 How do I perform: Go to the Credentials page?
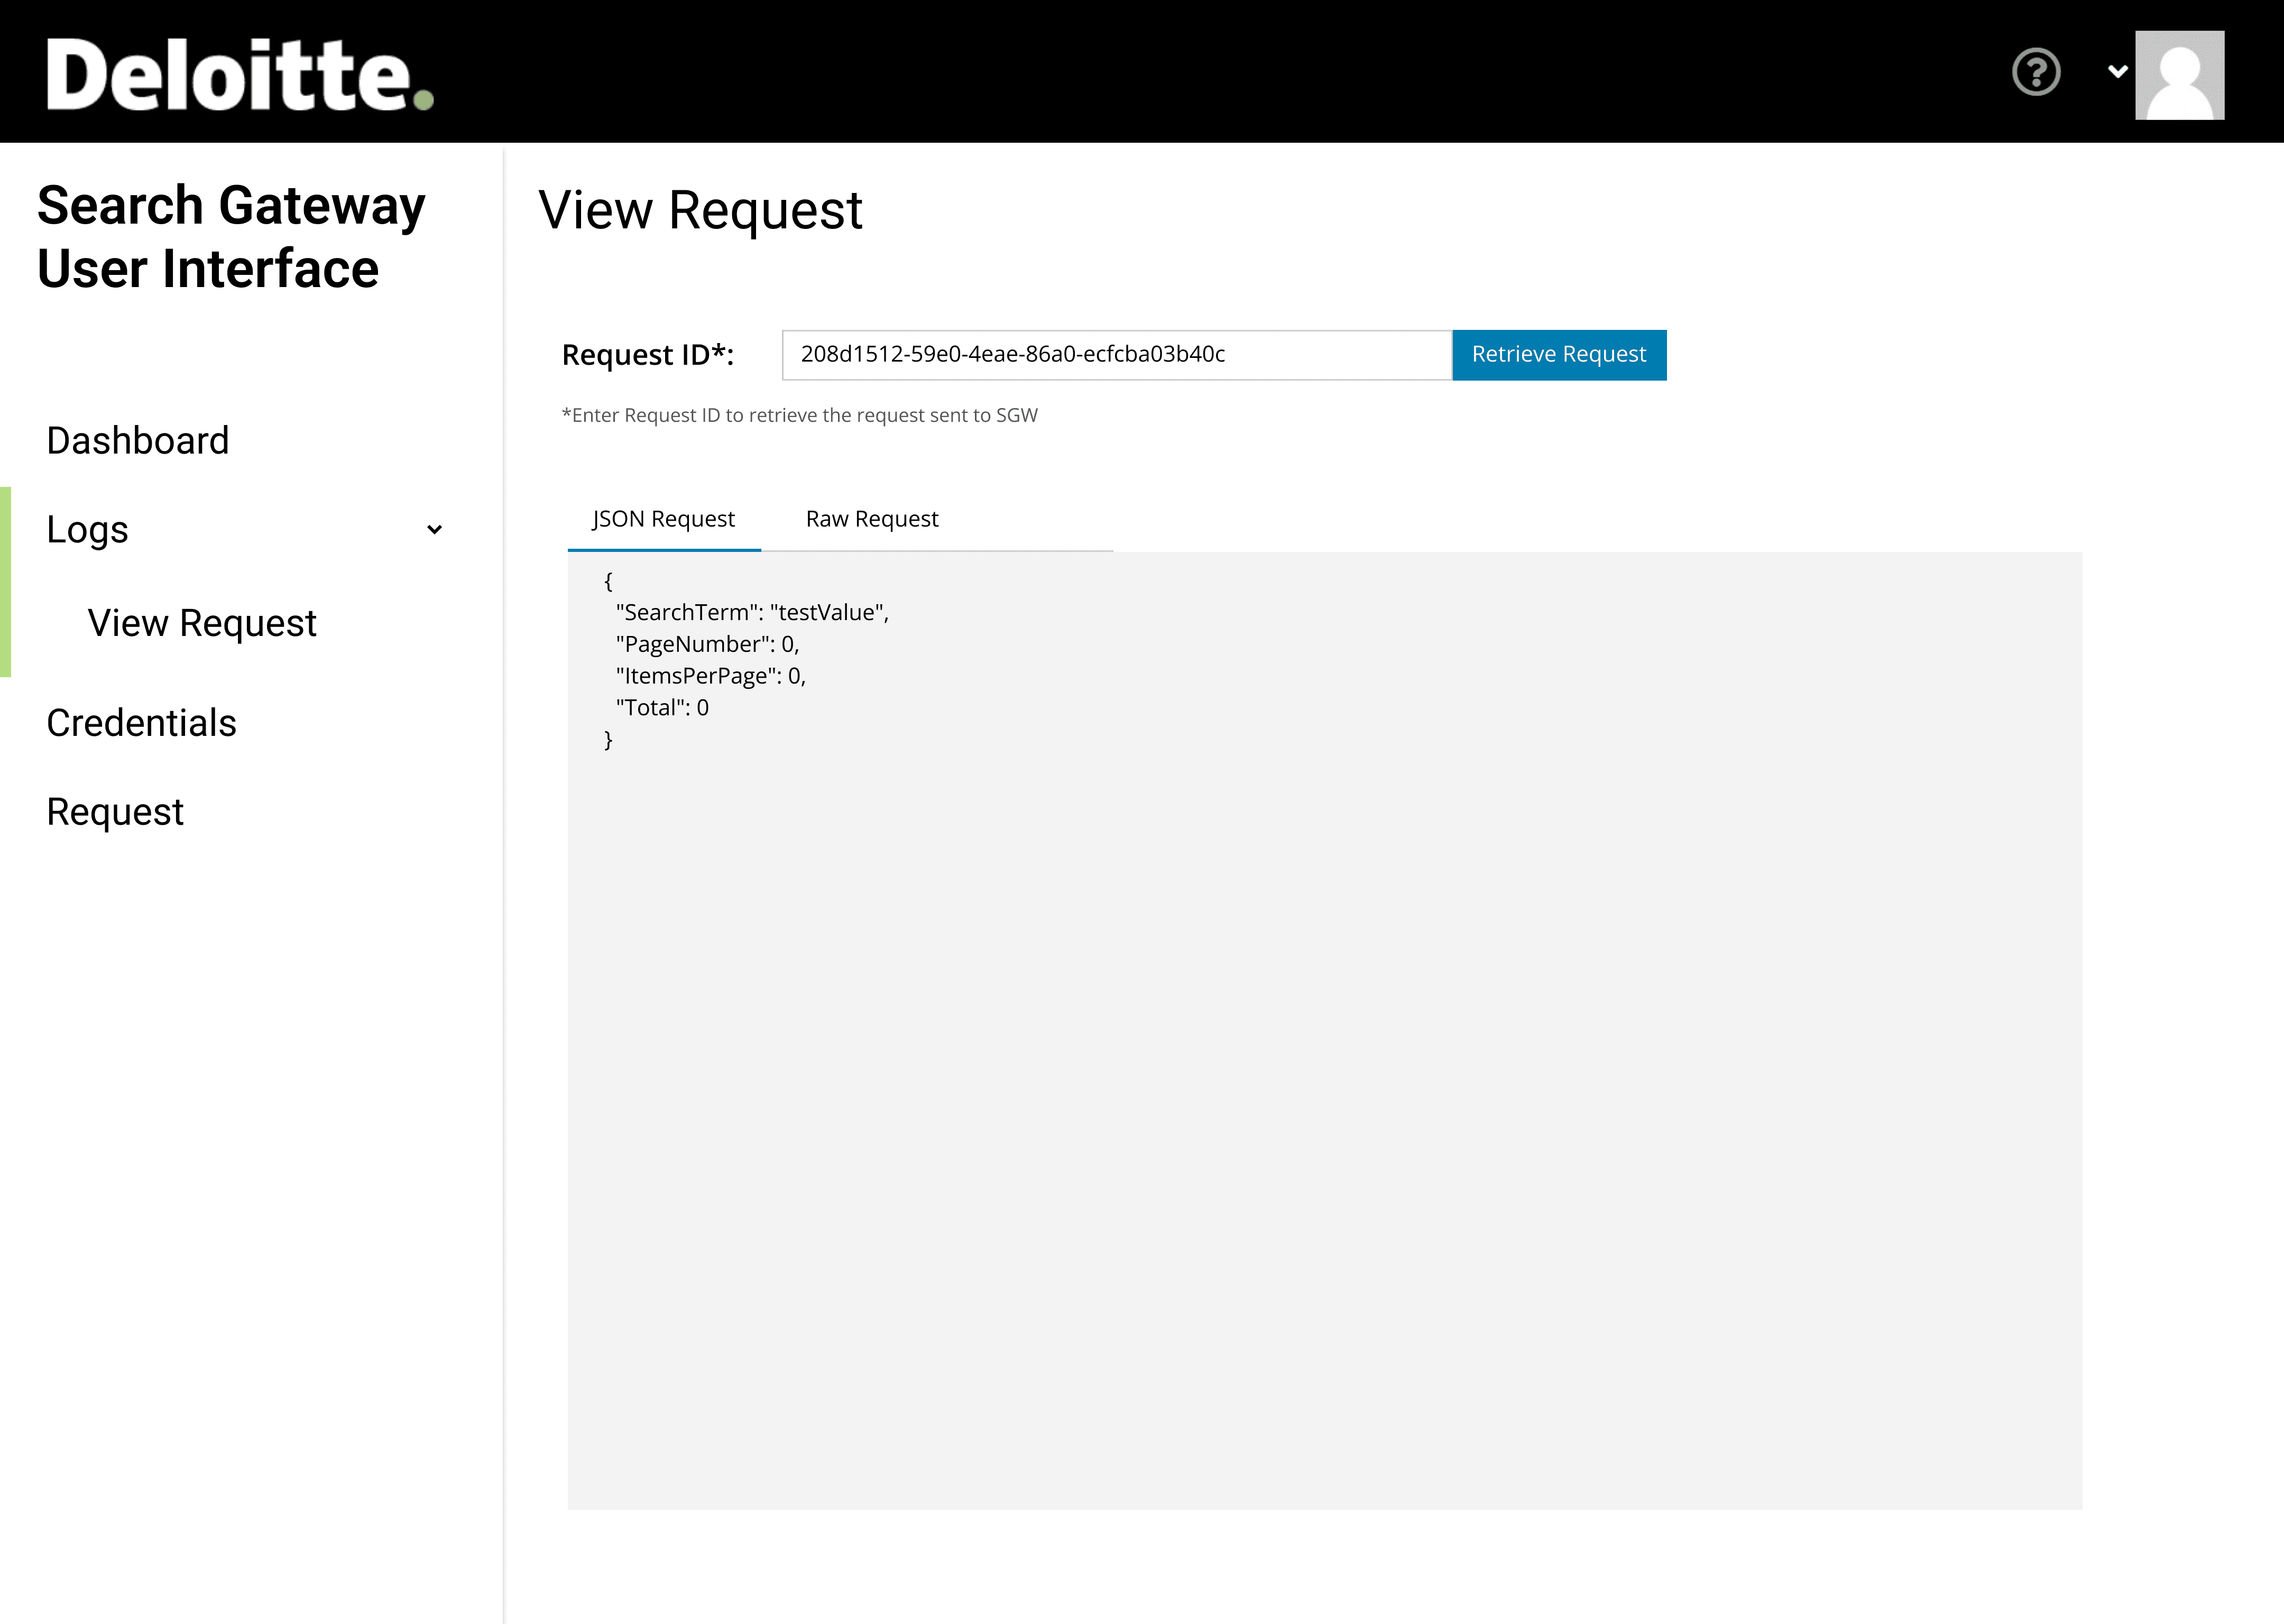[141, 723]
